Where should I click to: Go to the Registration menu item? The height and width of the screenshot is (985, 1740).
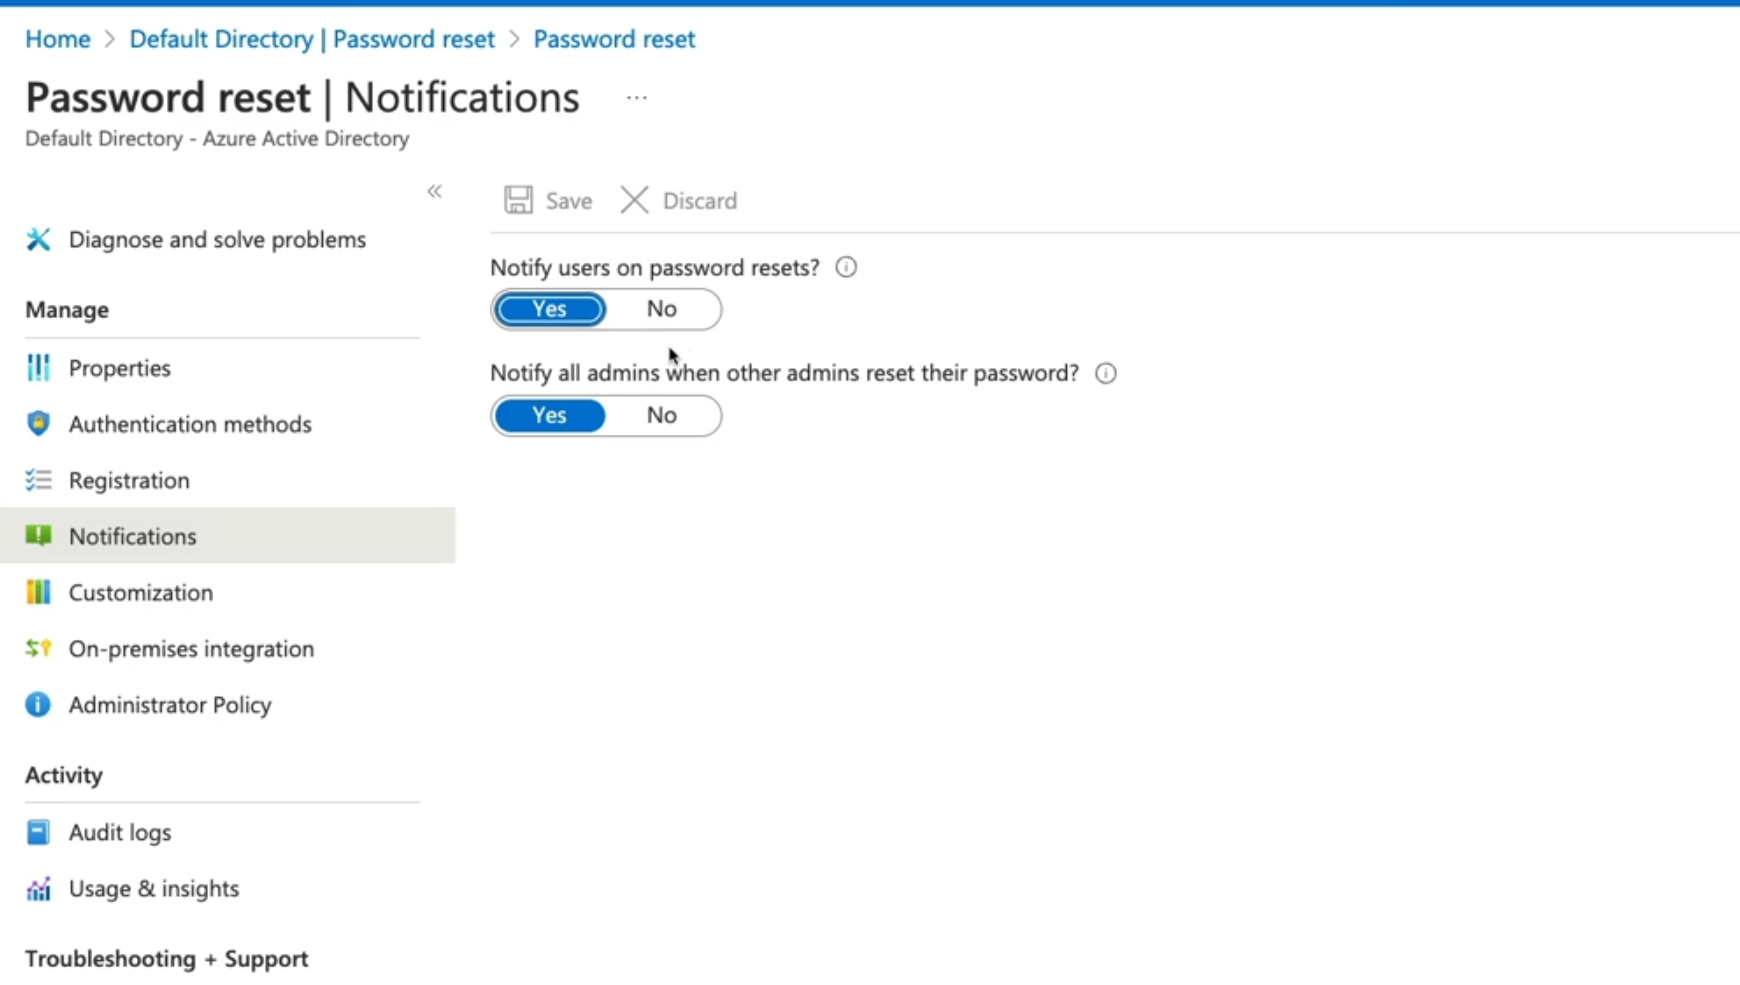point(129,480)
